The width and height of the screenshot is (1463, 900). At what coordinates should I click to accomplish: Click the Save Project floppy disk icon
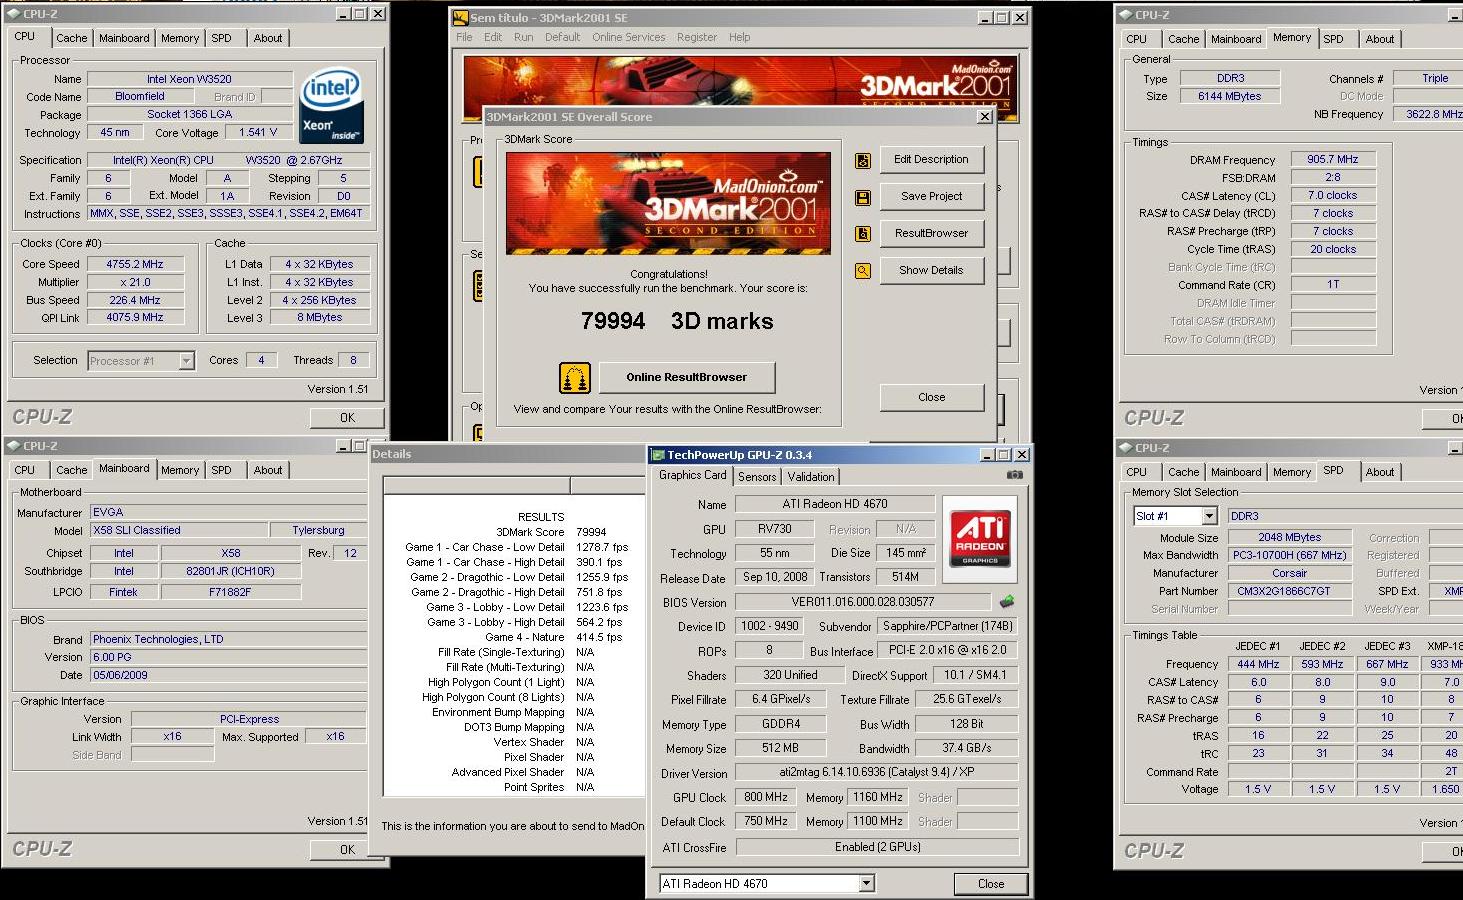tap(862, 197)
